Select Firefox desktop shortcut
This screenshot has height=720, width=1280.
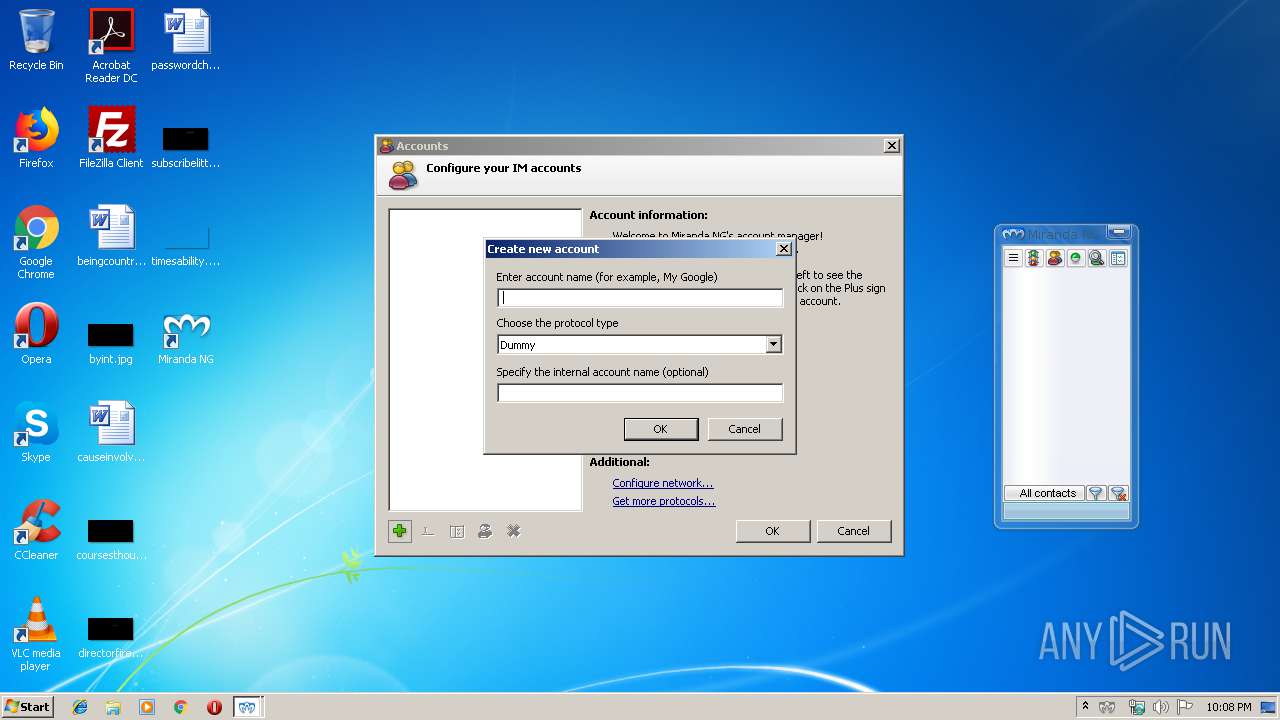(x=36, y=138)
